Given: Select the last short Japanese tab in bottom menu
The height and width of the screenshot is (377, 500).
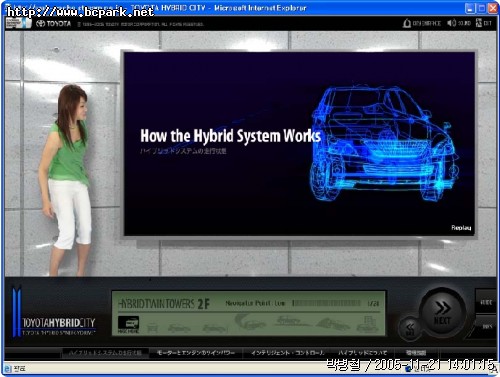Looking at the screenshot, I should [x=416, y=352].
